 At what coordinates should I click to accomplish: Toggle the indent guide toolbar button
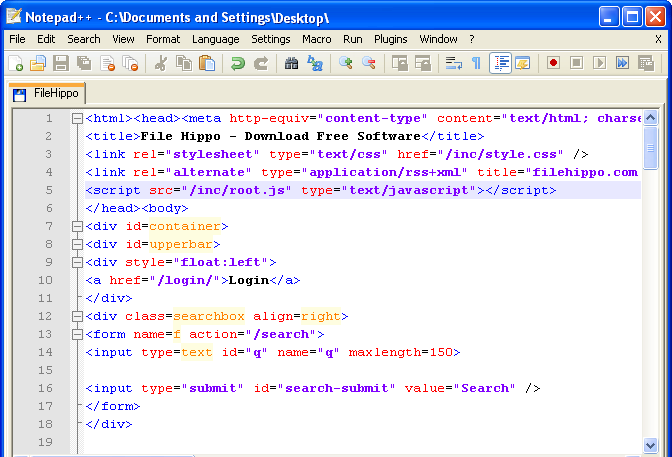(x=500, y=63)
